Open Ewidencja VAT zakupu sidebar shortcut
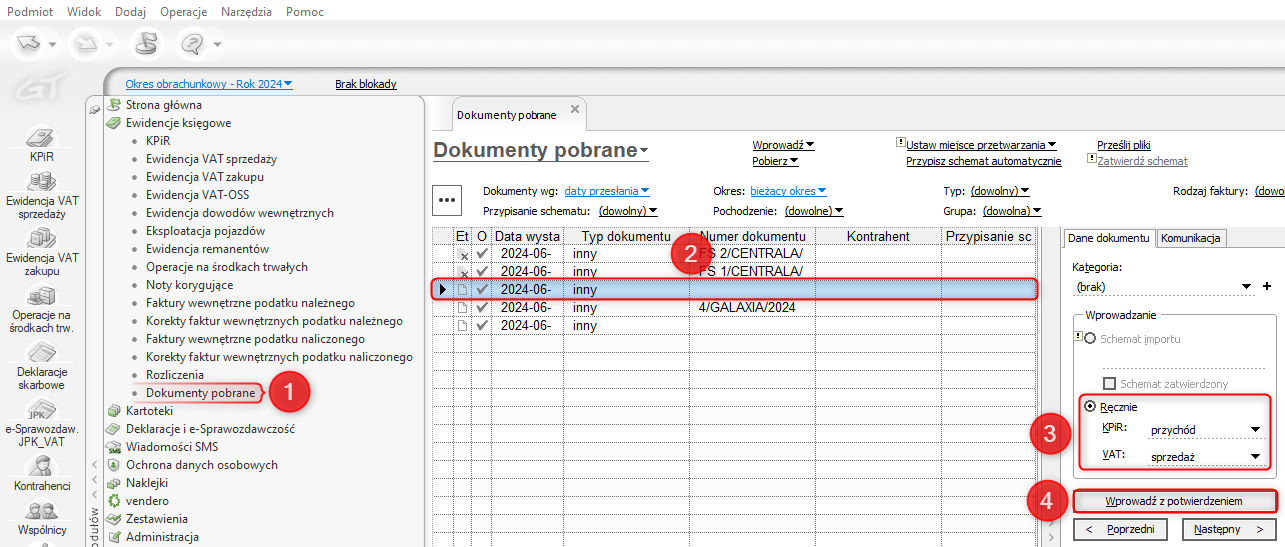This screenshot has height=547, width=1285. [42, 252]
